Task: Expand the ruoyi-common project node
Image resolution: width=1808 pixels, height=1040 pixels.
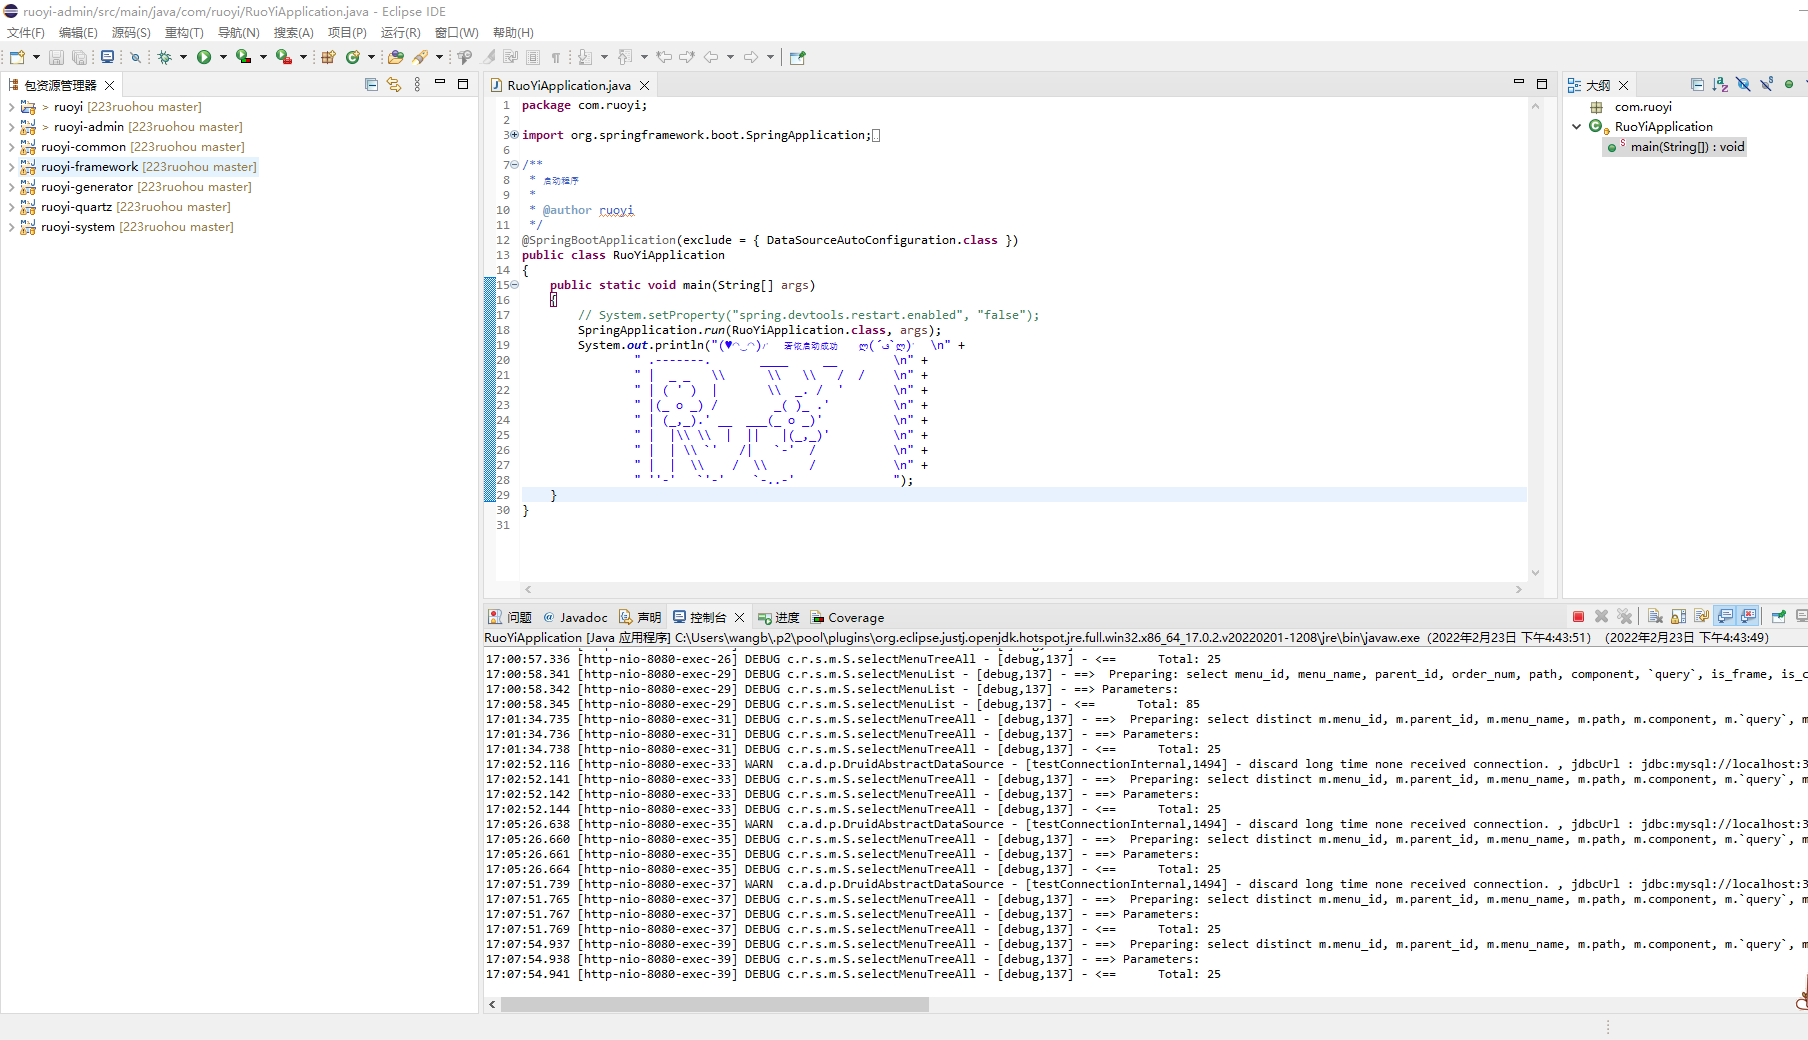Action: (x=12, y=146)
